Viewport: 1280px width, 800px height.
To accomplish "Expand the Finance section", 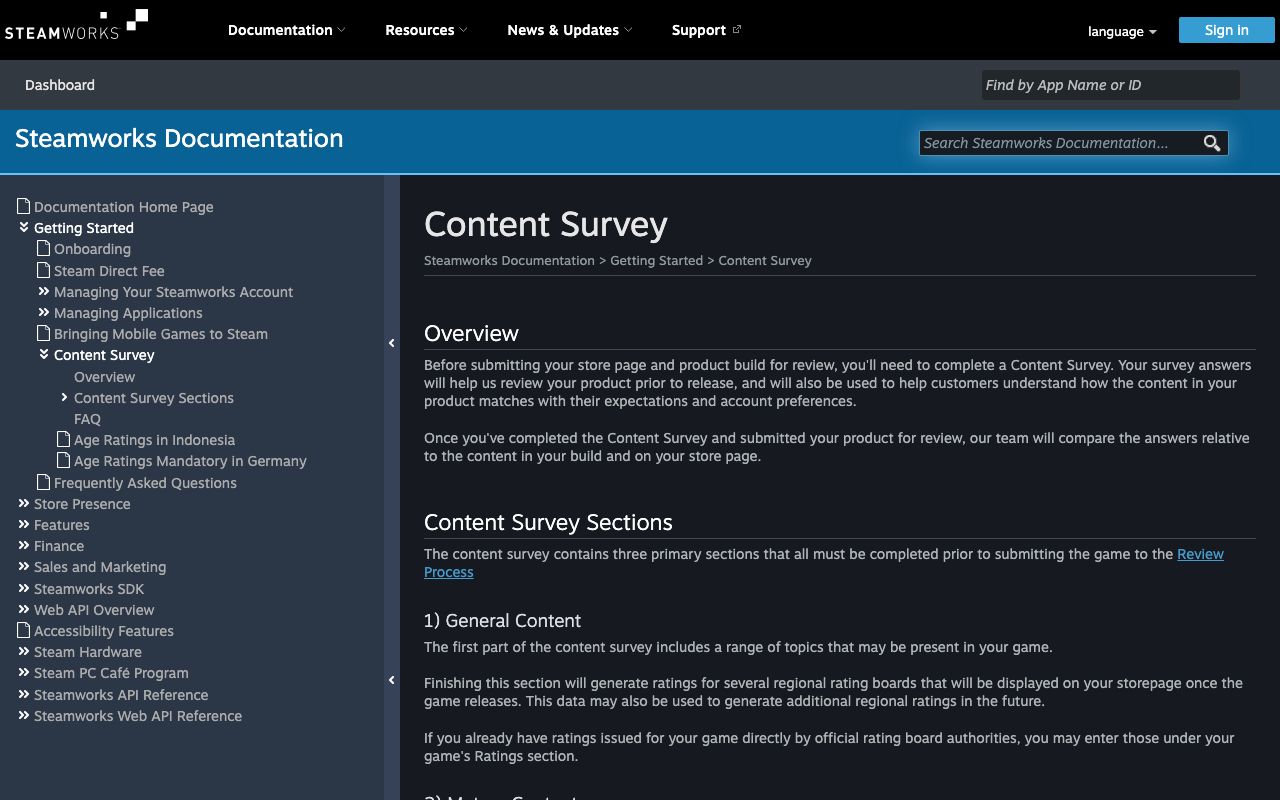I will (24, 545).
